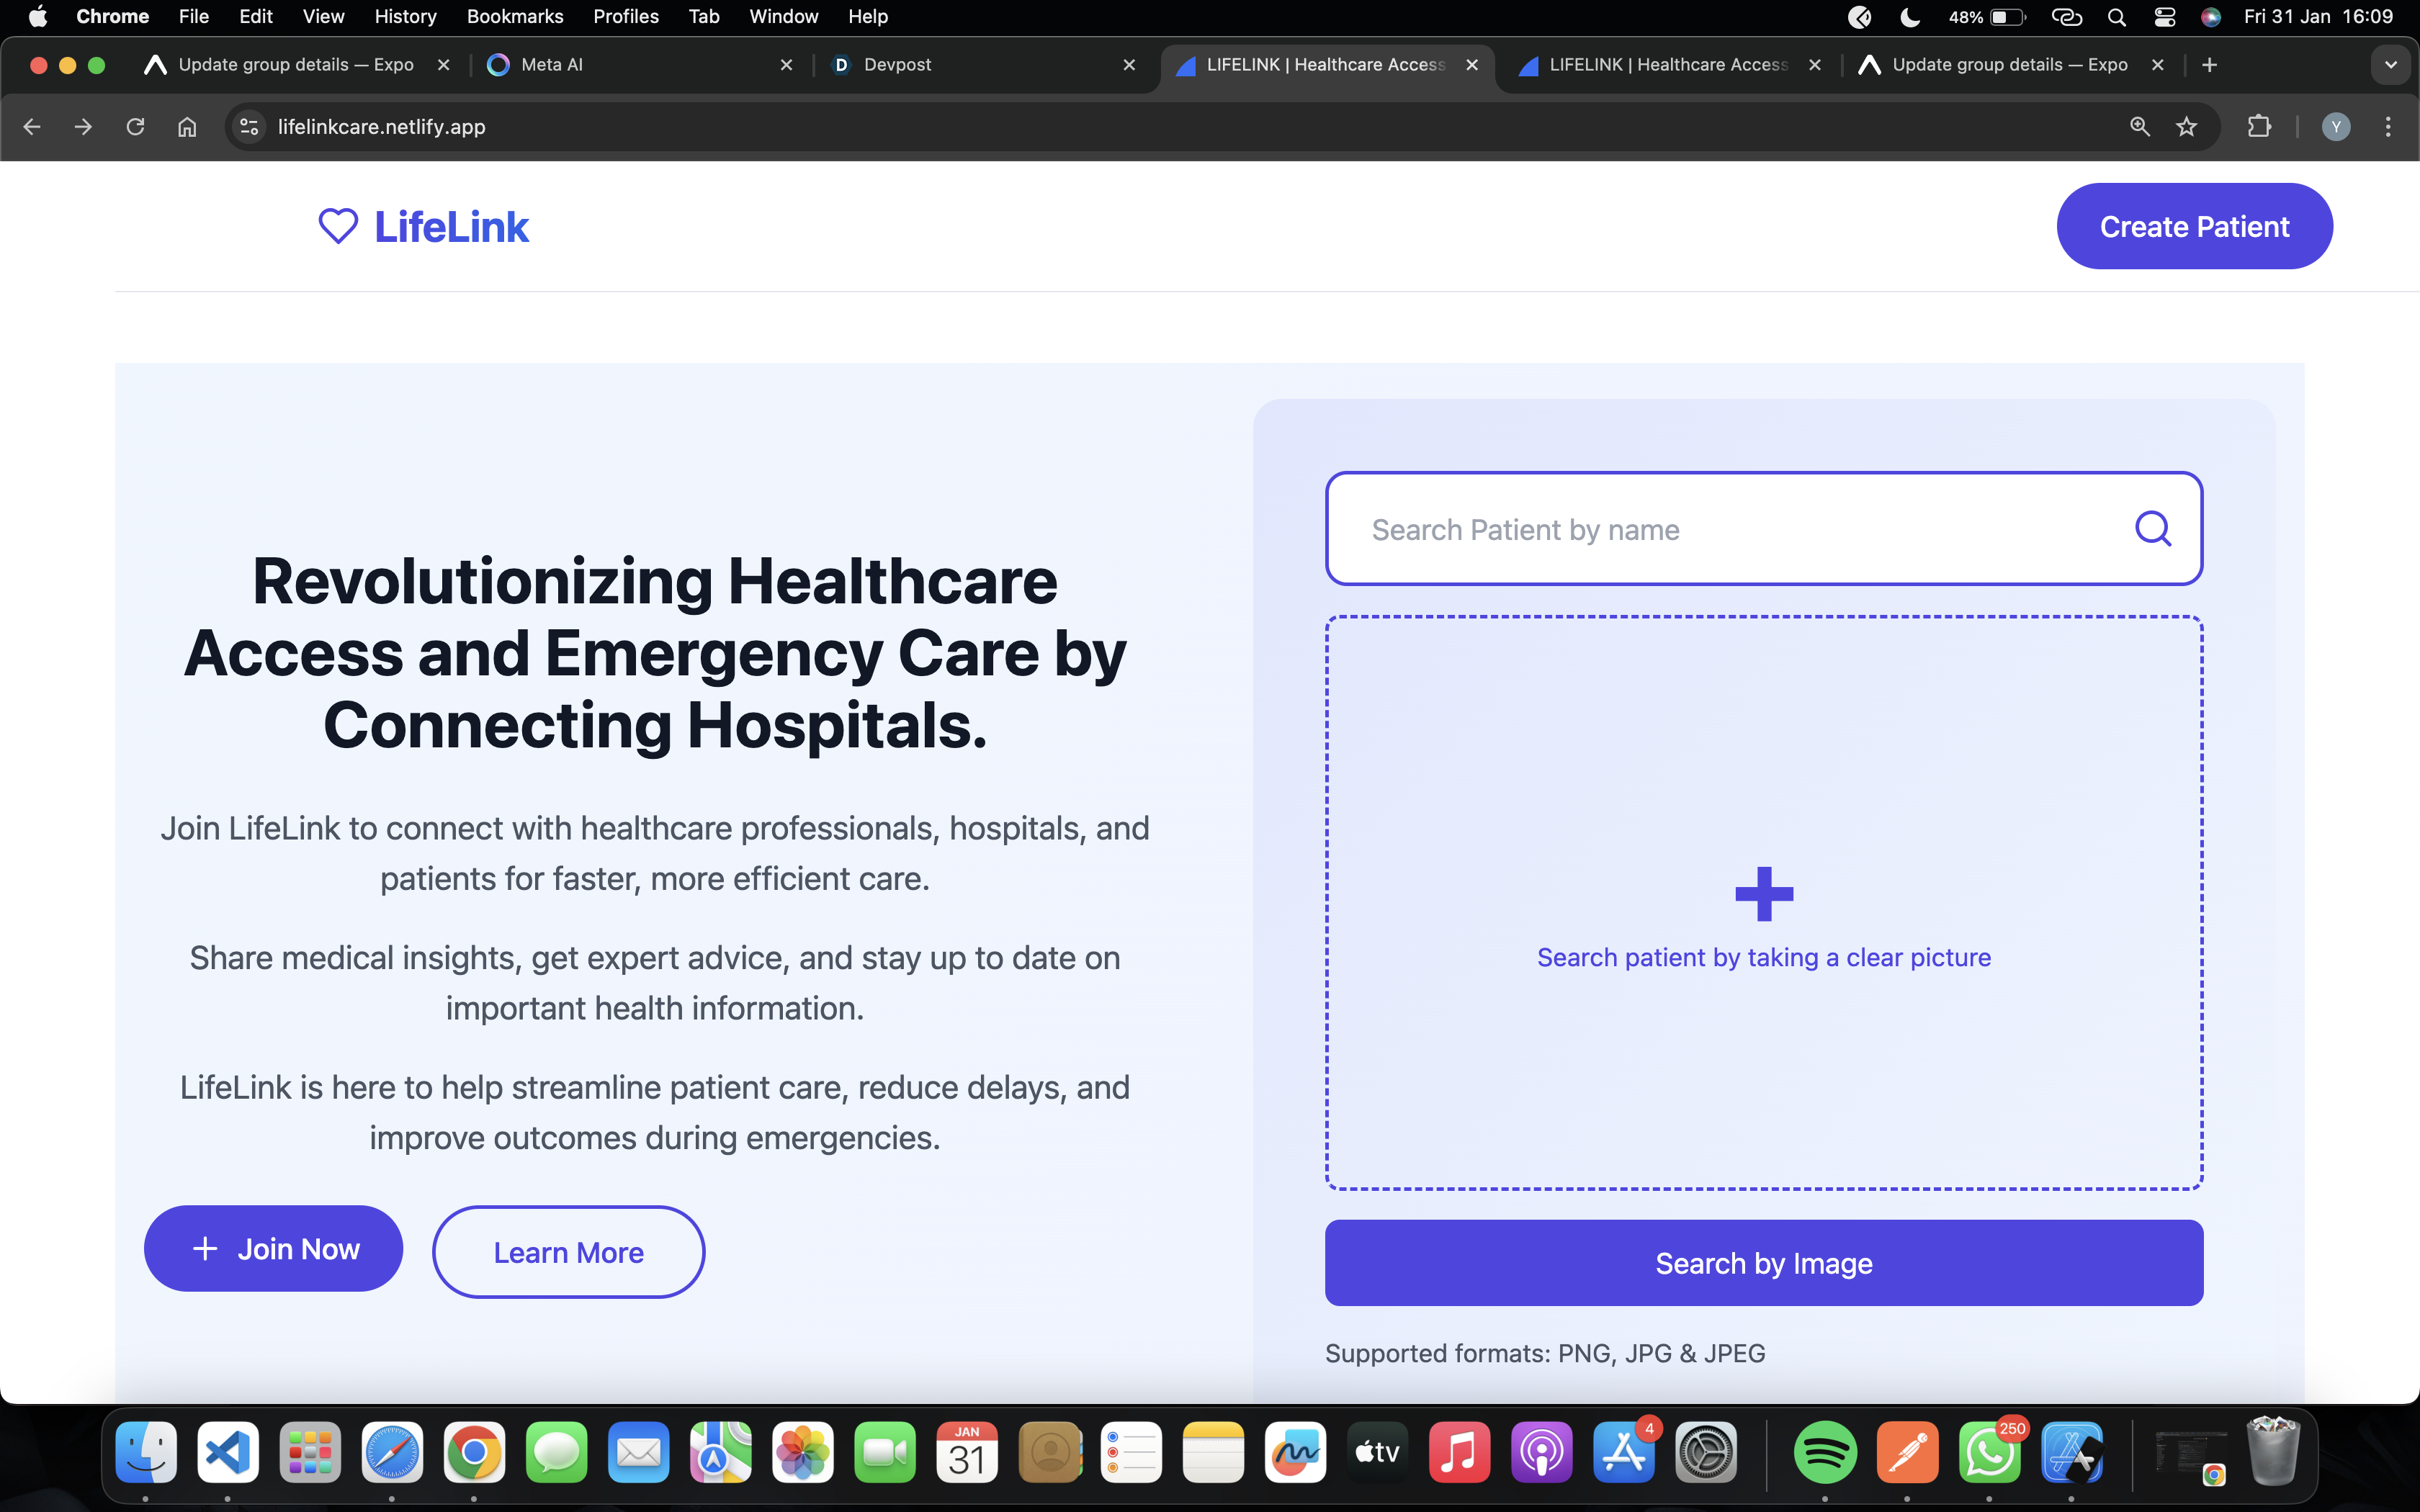Image resolution: width=2420 pixels, height=1512 pixels.
Task: Open the Bookmarks menu
Action: point(514,17)
